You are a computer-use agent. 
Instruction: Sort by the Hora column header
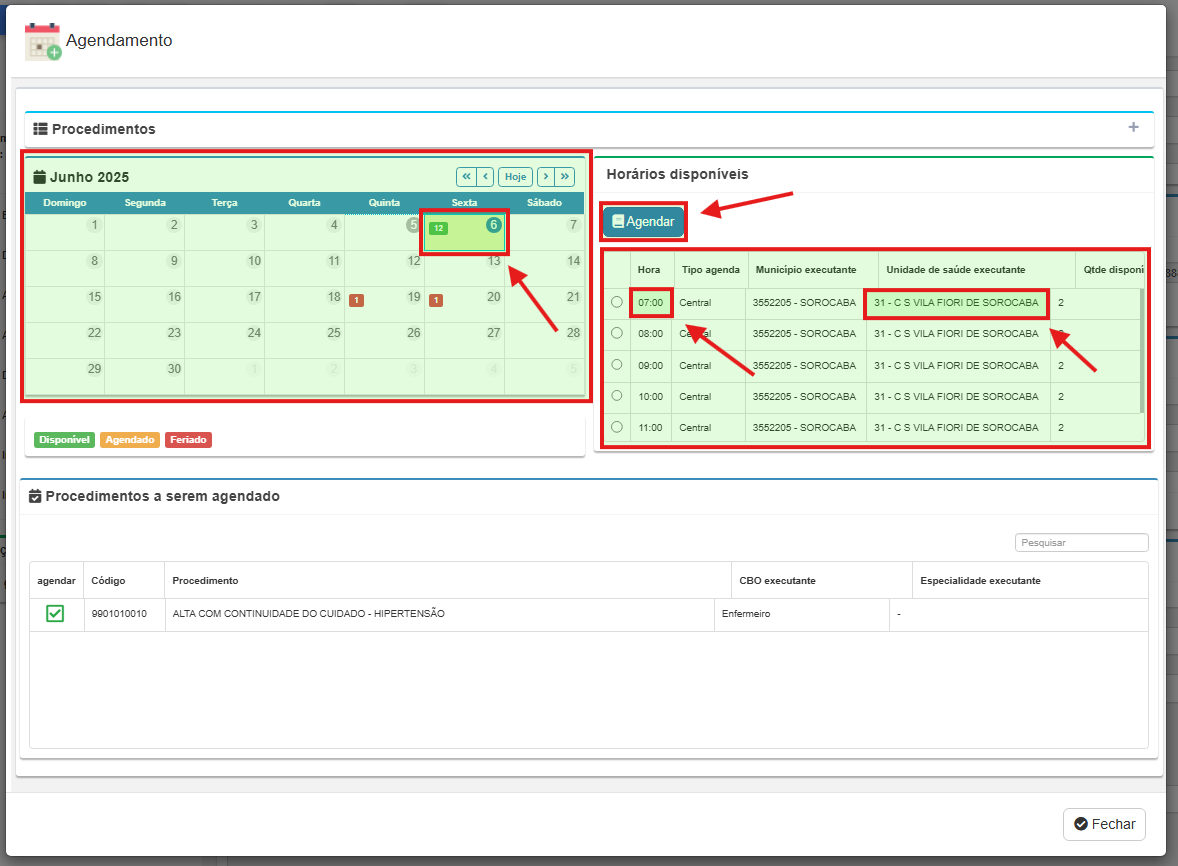point(649,270)
